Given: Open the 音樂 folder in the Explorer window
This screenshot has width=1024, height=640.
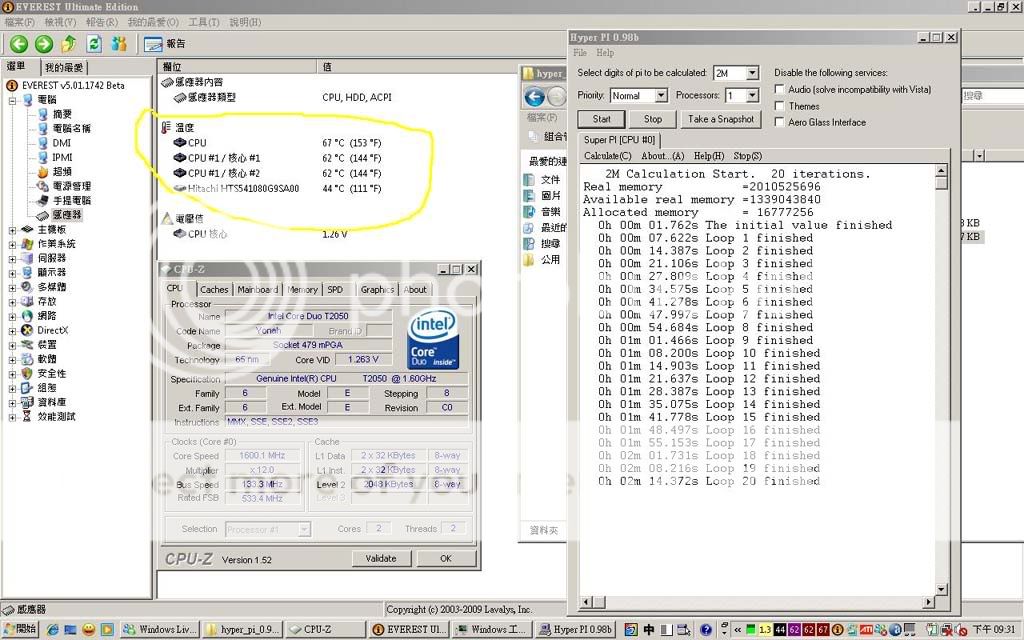Looking at the screenshot, I should [543, 212].
